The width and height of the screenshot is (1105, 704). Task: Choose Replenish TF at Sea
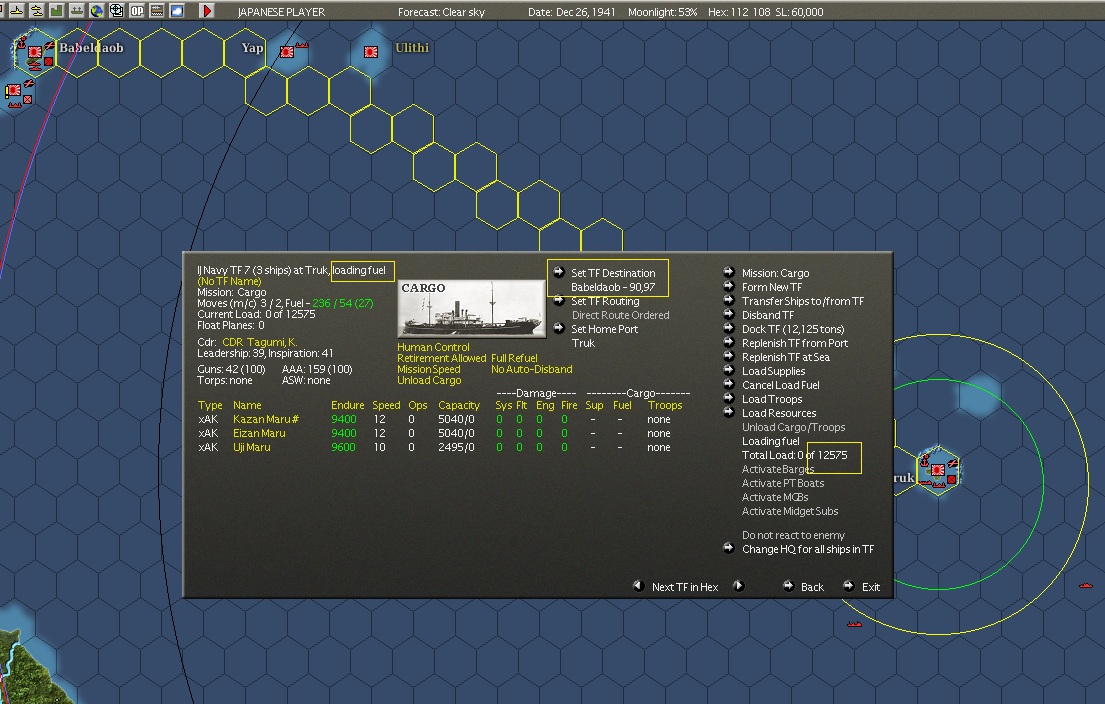[x=786, y=357]
